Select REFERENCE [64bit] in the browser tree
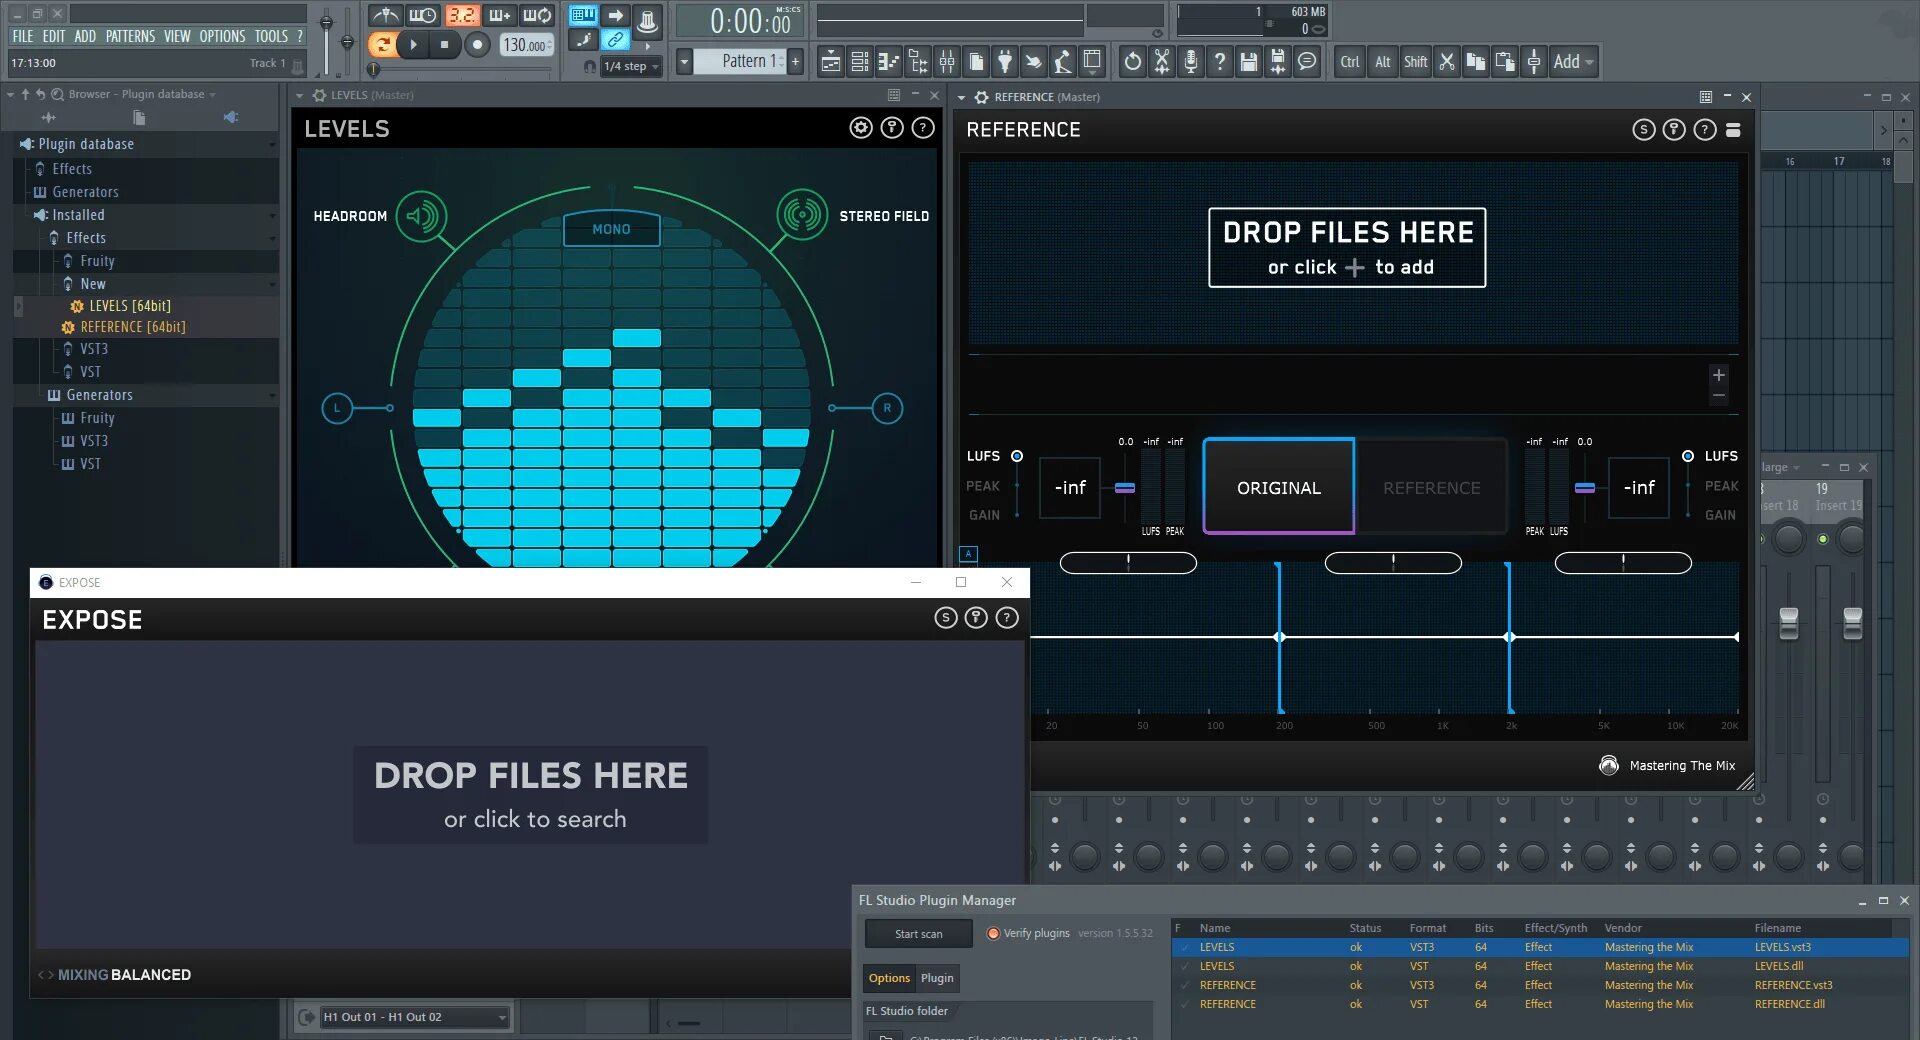Image resolution: width=1920 pixels, height=1040 pixels. pyautogui.click(x=133, y=327)
